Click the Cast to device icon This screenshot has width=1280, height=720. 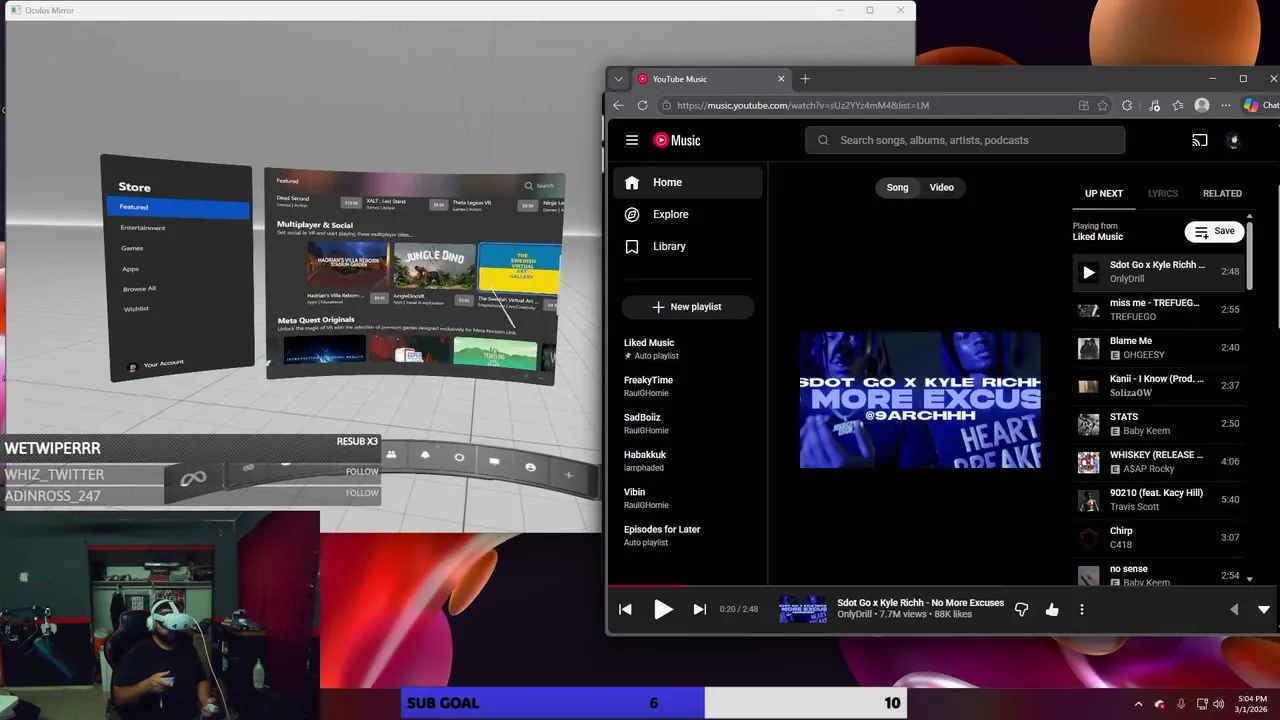1200,140
